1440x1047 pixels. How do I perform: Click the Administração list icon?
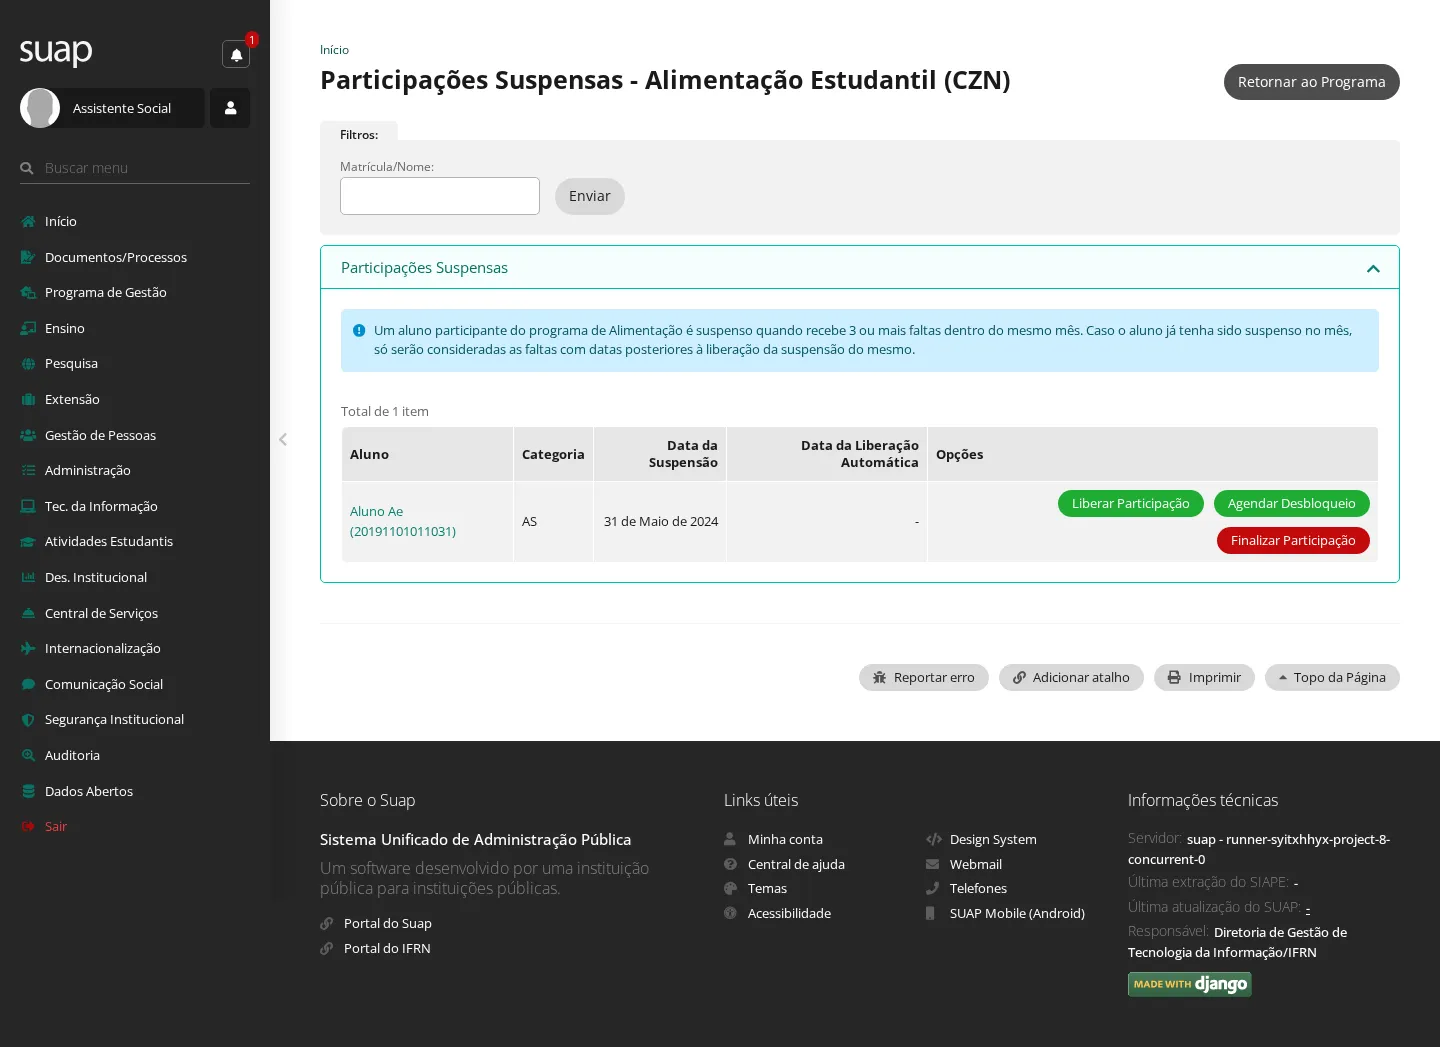tap(28, 470)
